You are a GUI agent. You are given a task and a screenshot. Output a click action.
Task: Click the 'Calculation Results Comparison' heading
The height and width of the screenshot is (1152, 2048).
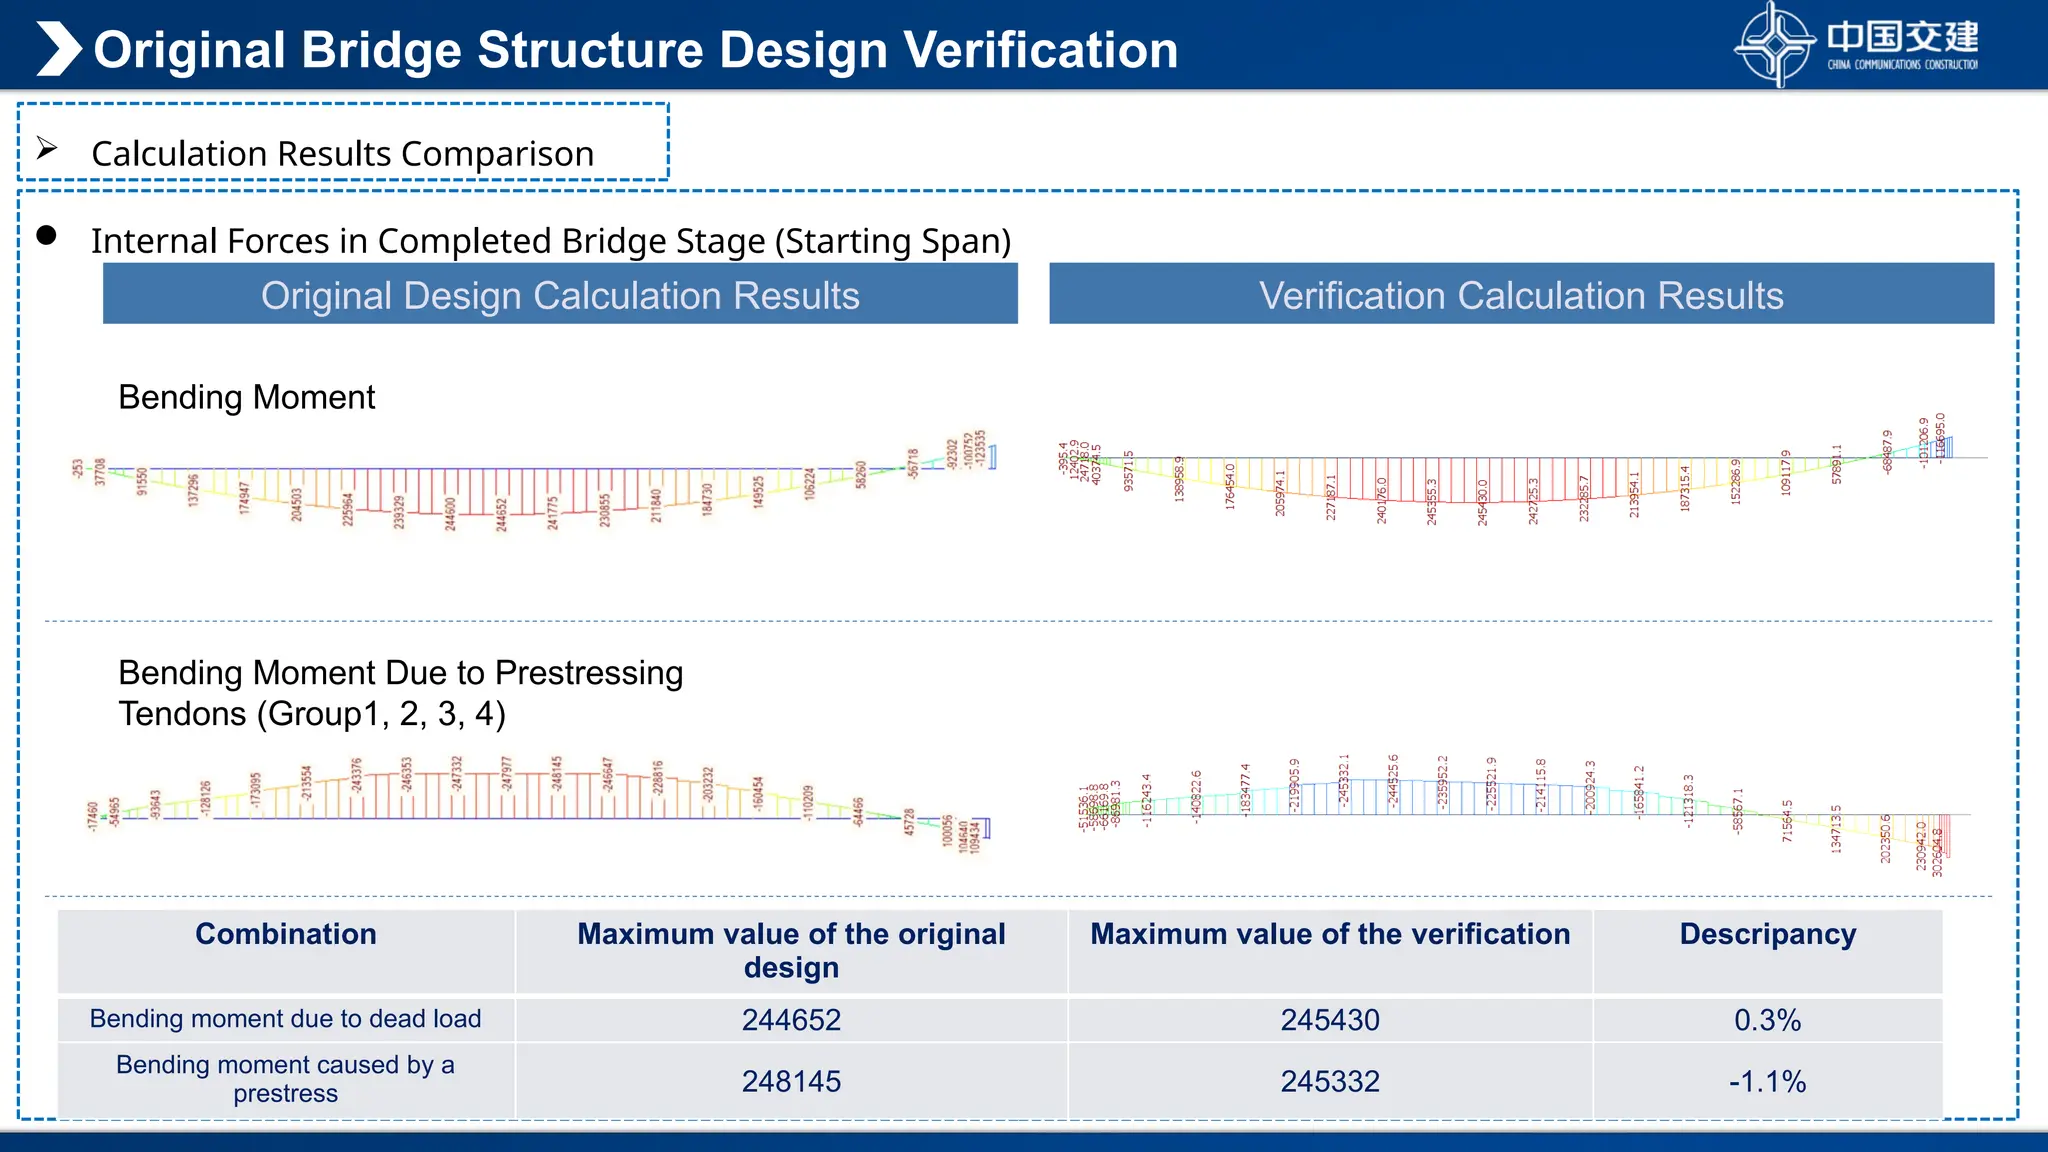[x=343, y=154]
